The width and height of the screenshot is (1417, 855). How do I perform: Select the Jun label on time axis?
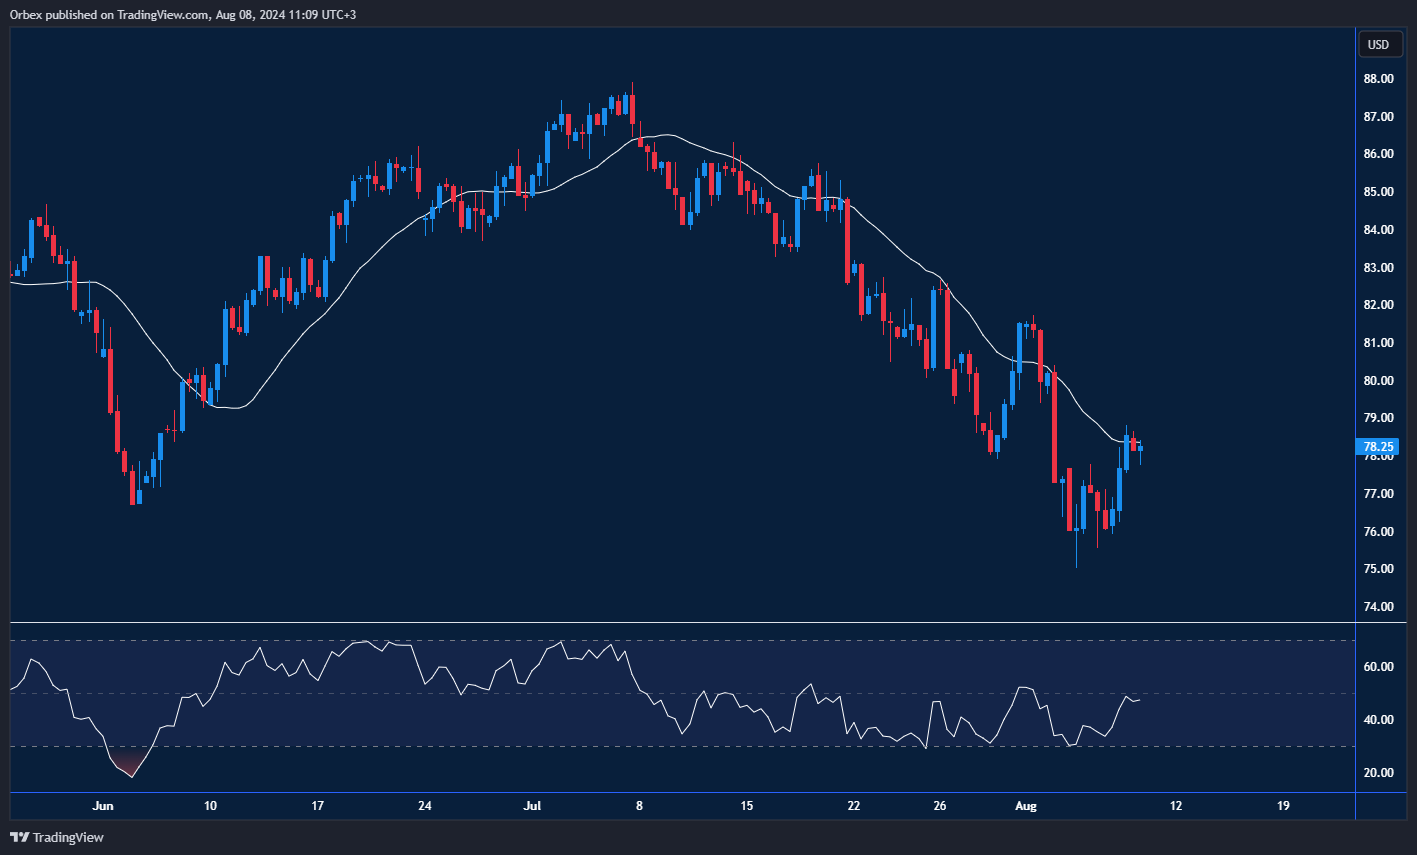(103, 806)
